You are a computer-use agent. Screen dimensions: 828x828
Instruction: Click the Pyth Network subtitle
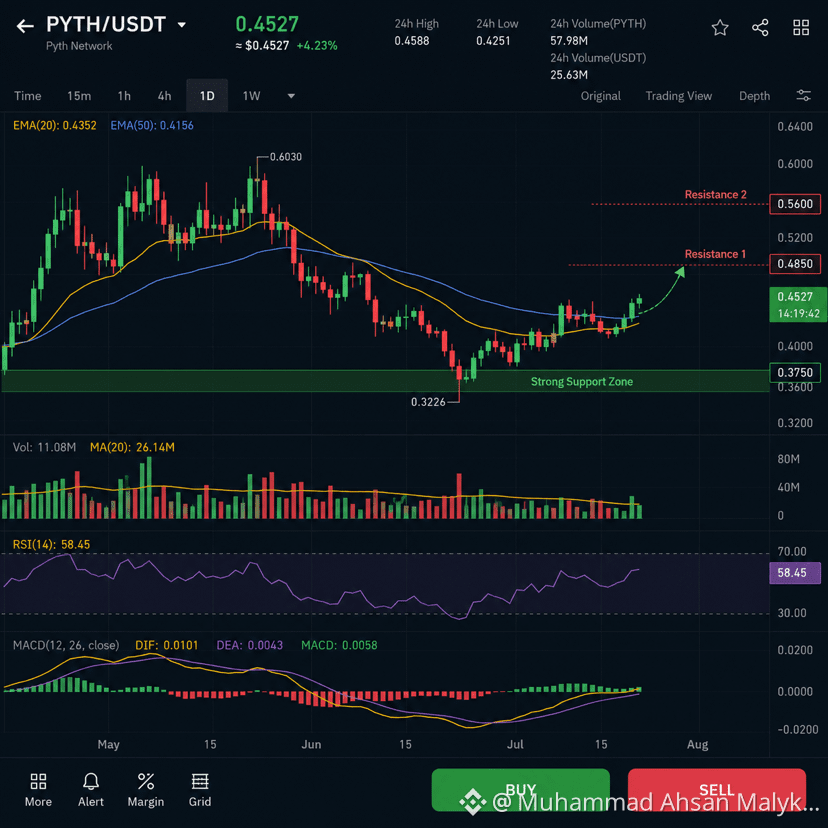click(79, 46)
